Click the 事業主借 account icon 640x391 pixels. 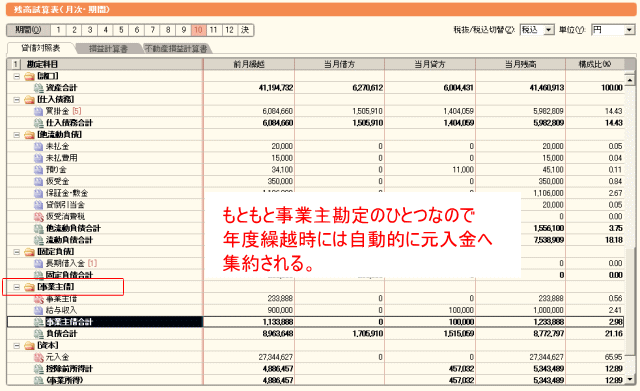pos(39,299)
